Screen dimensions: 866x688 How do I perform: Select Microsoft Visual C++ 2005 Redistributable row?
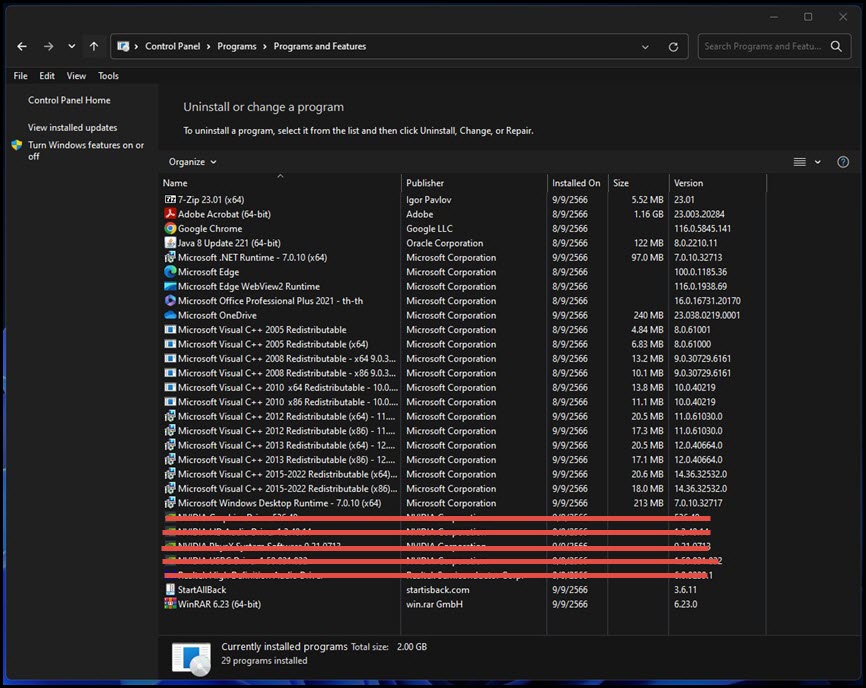click(463, 330)
